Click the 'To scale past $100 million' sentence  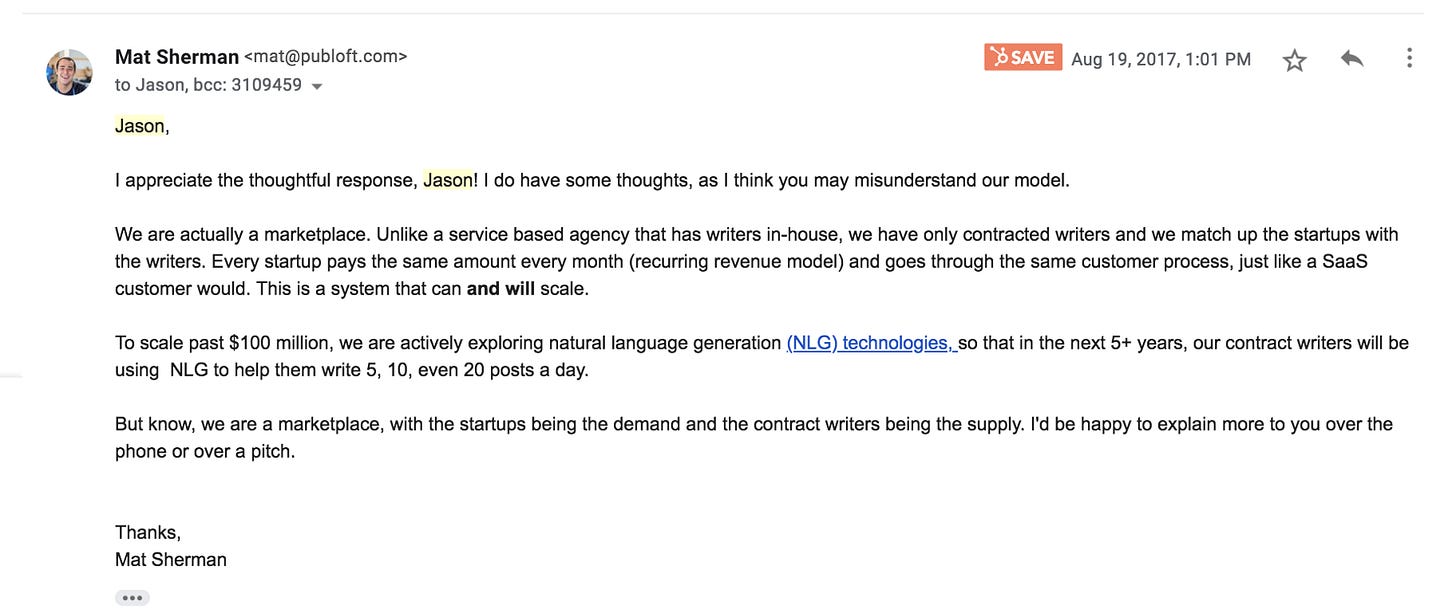tap(762, 356)
